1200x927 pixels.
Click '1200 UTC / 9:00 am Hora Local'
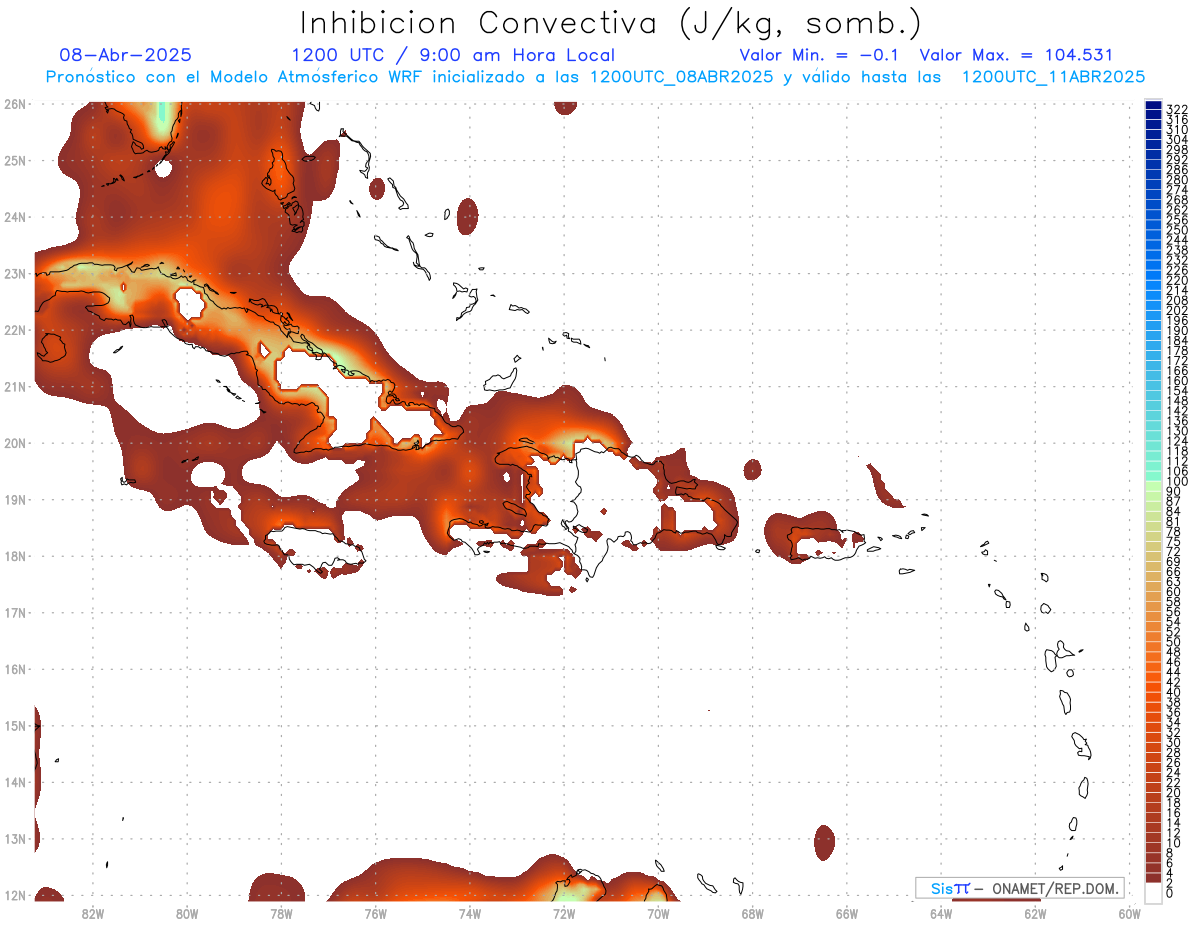click(x=453, y=55)
